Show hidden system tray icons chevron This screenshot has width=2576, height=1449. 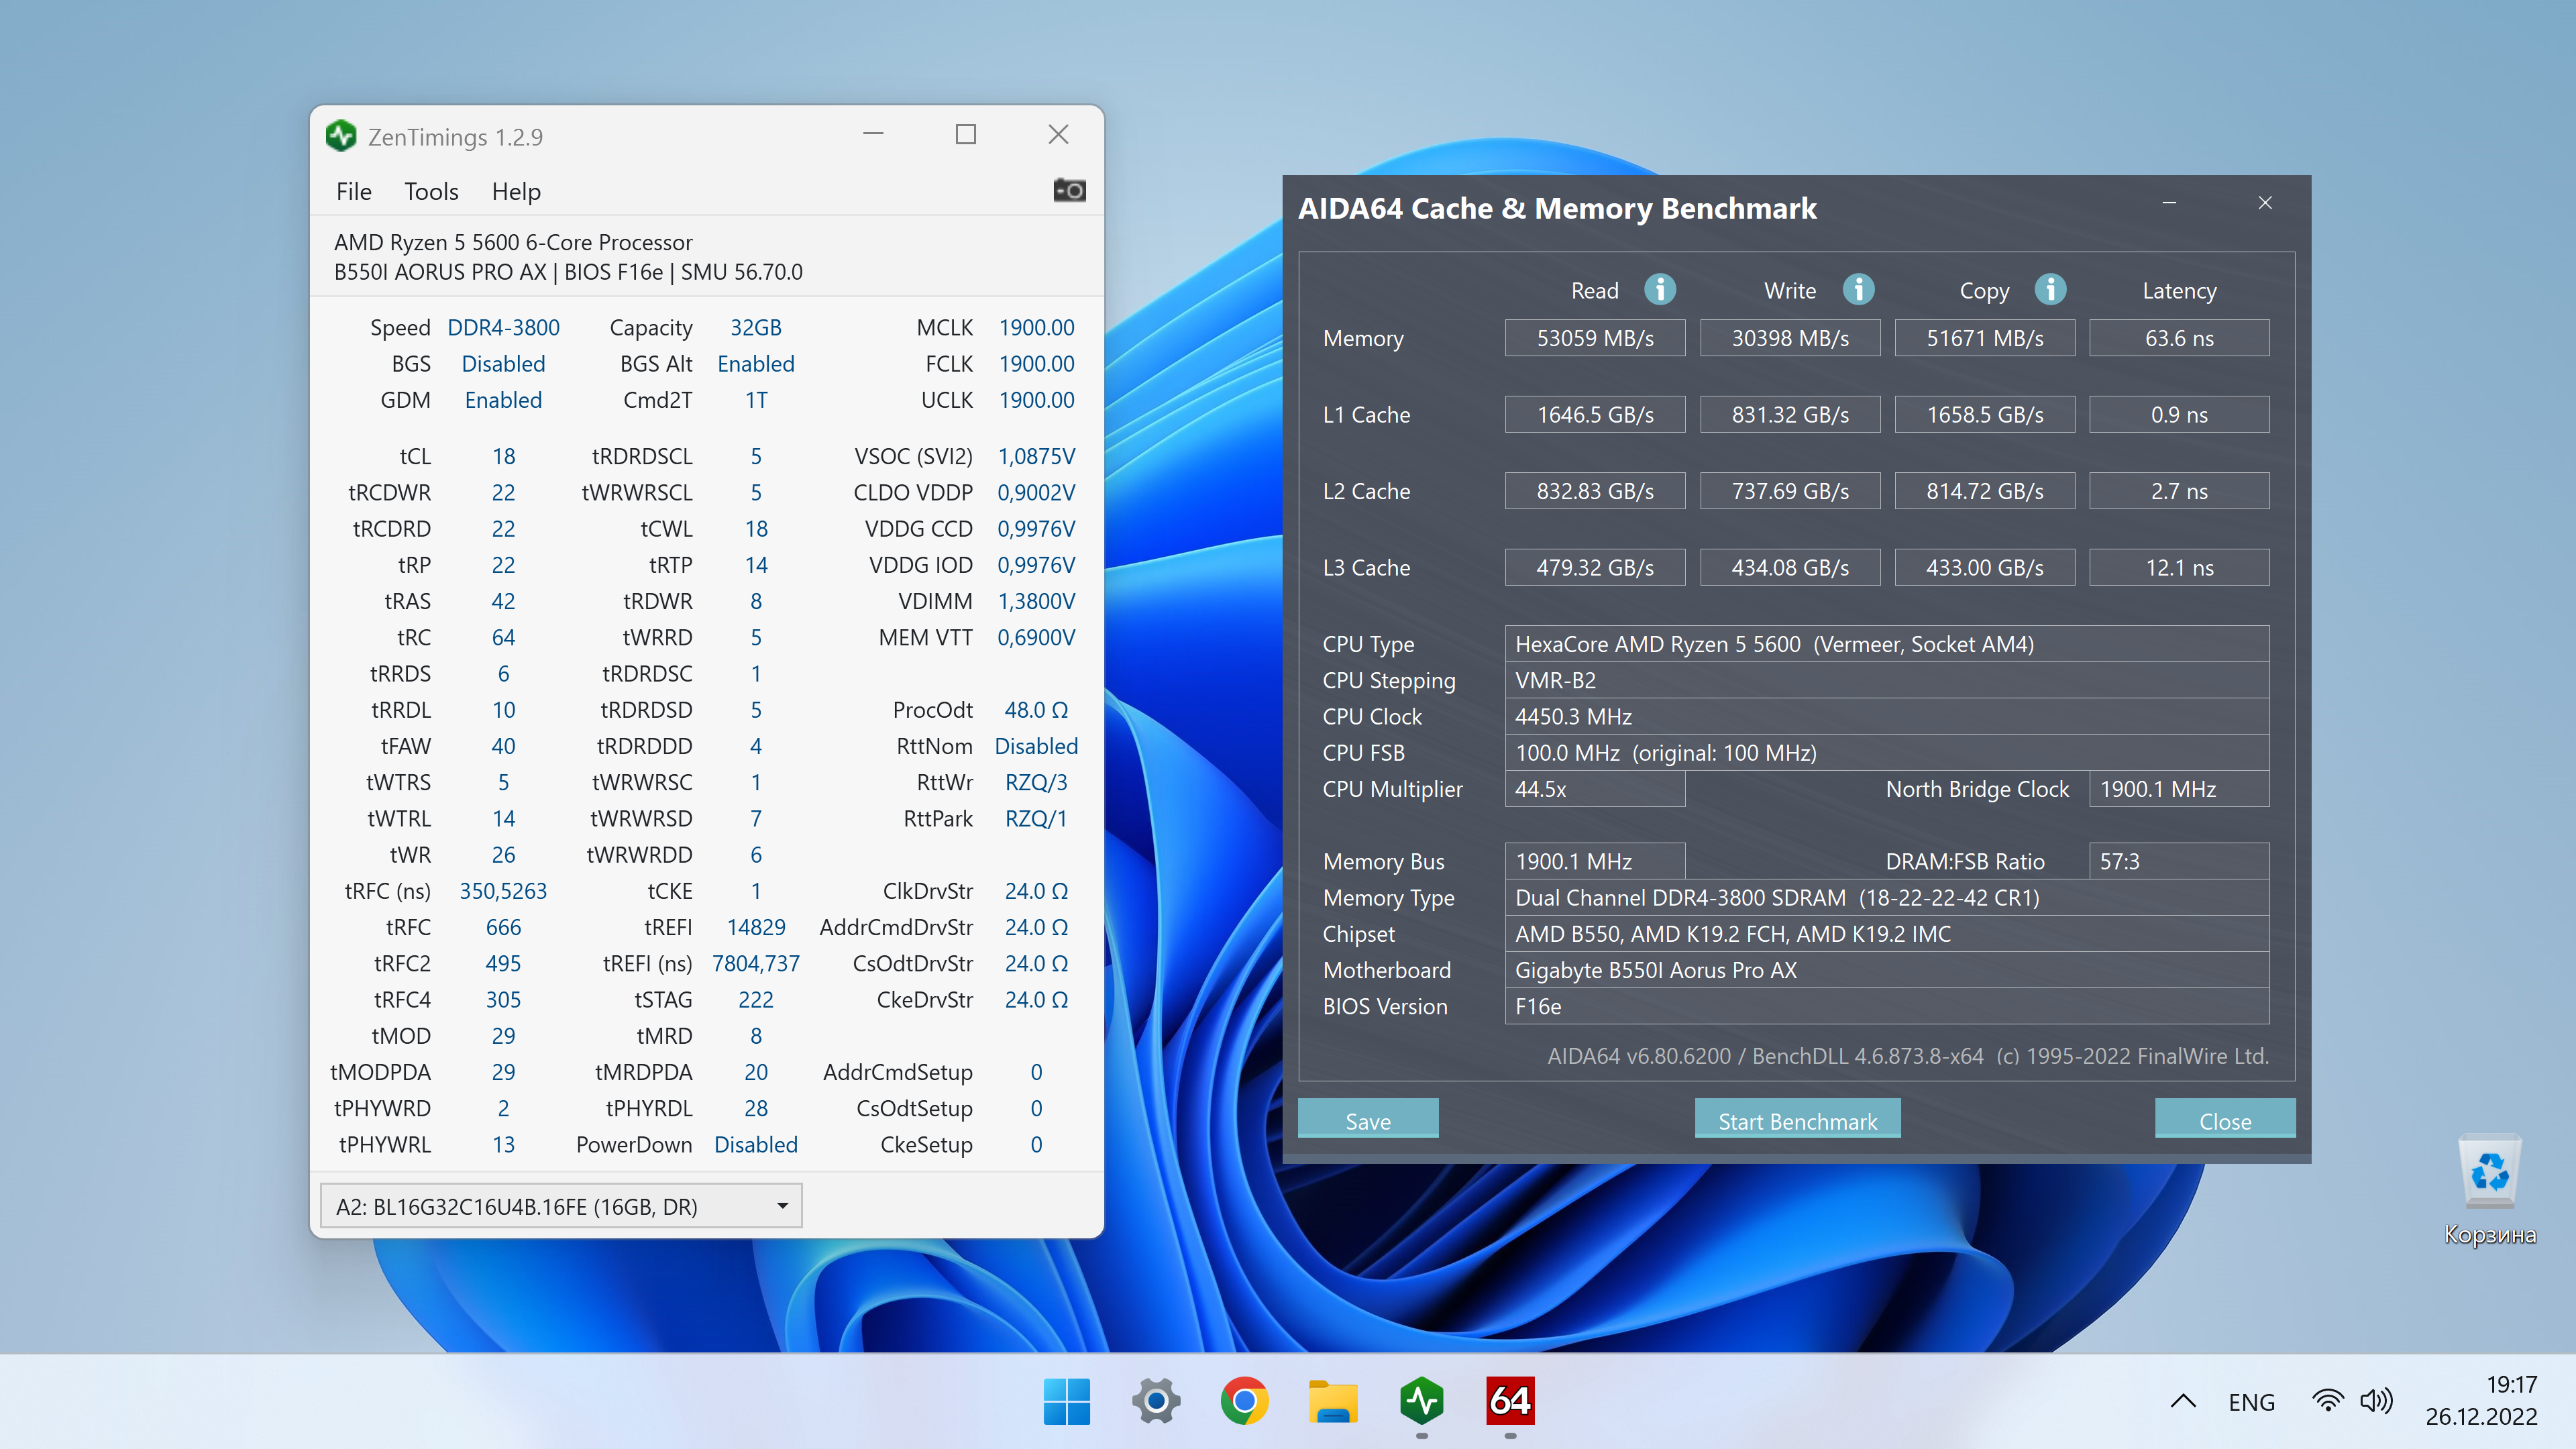(2183, 1401)
